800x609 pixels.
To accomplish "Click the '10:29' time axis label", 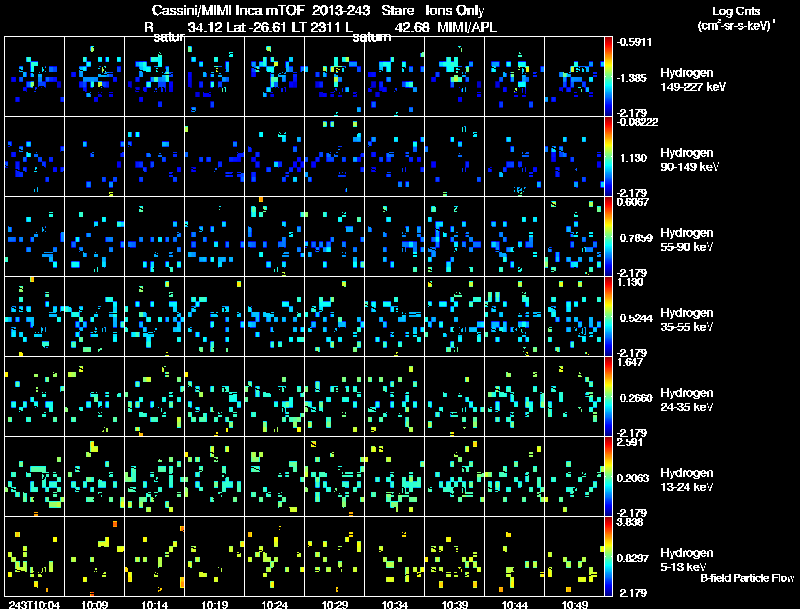I will pos(335,605).
